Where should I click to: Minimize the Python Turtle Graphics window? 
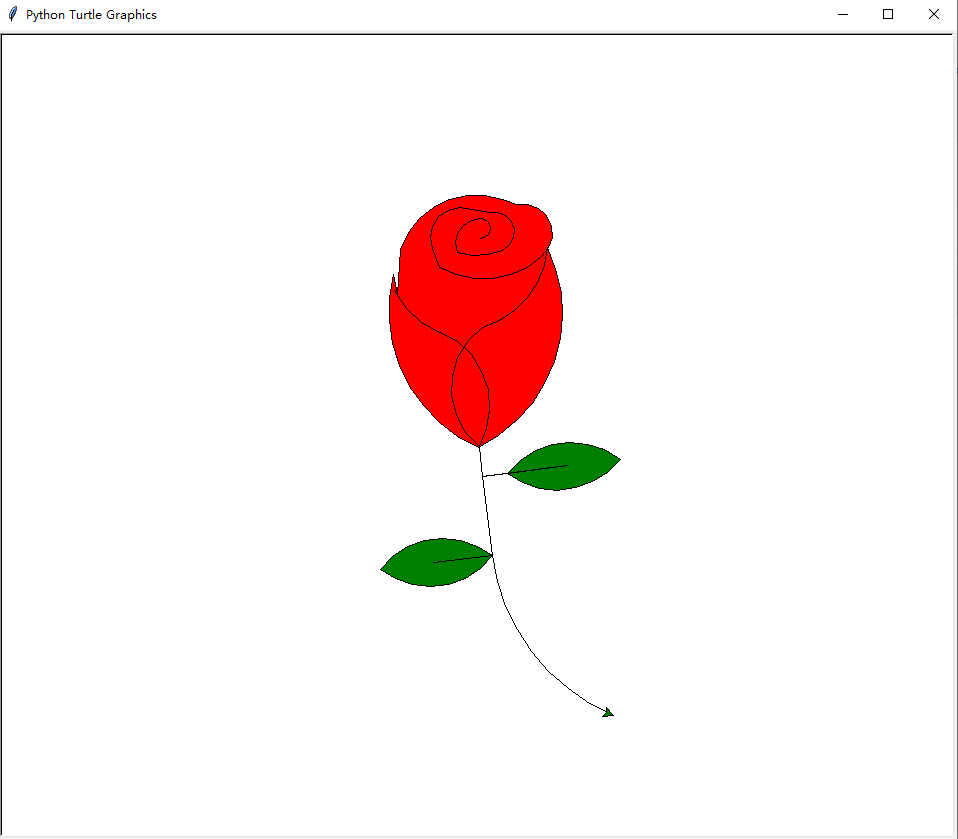coord(843,14)
